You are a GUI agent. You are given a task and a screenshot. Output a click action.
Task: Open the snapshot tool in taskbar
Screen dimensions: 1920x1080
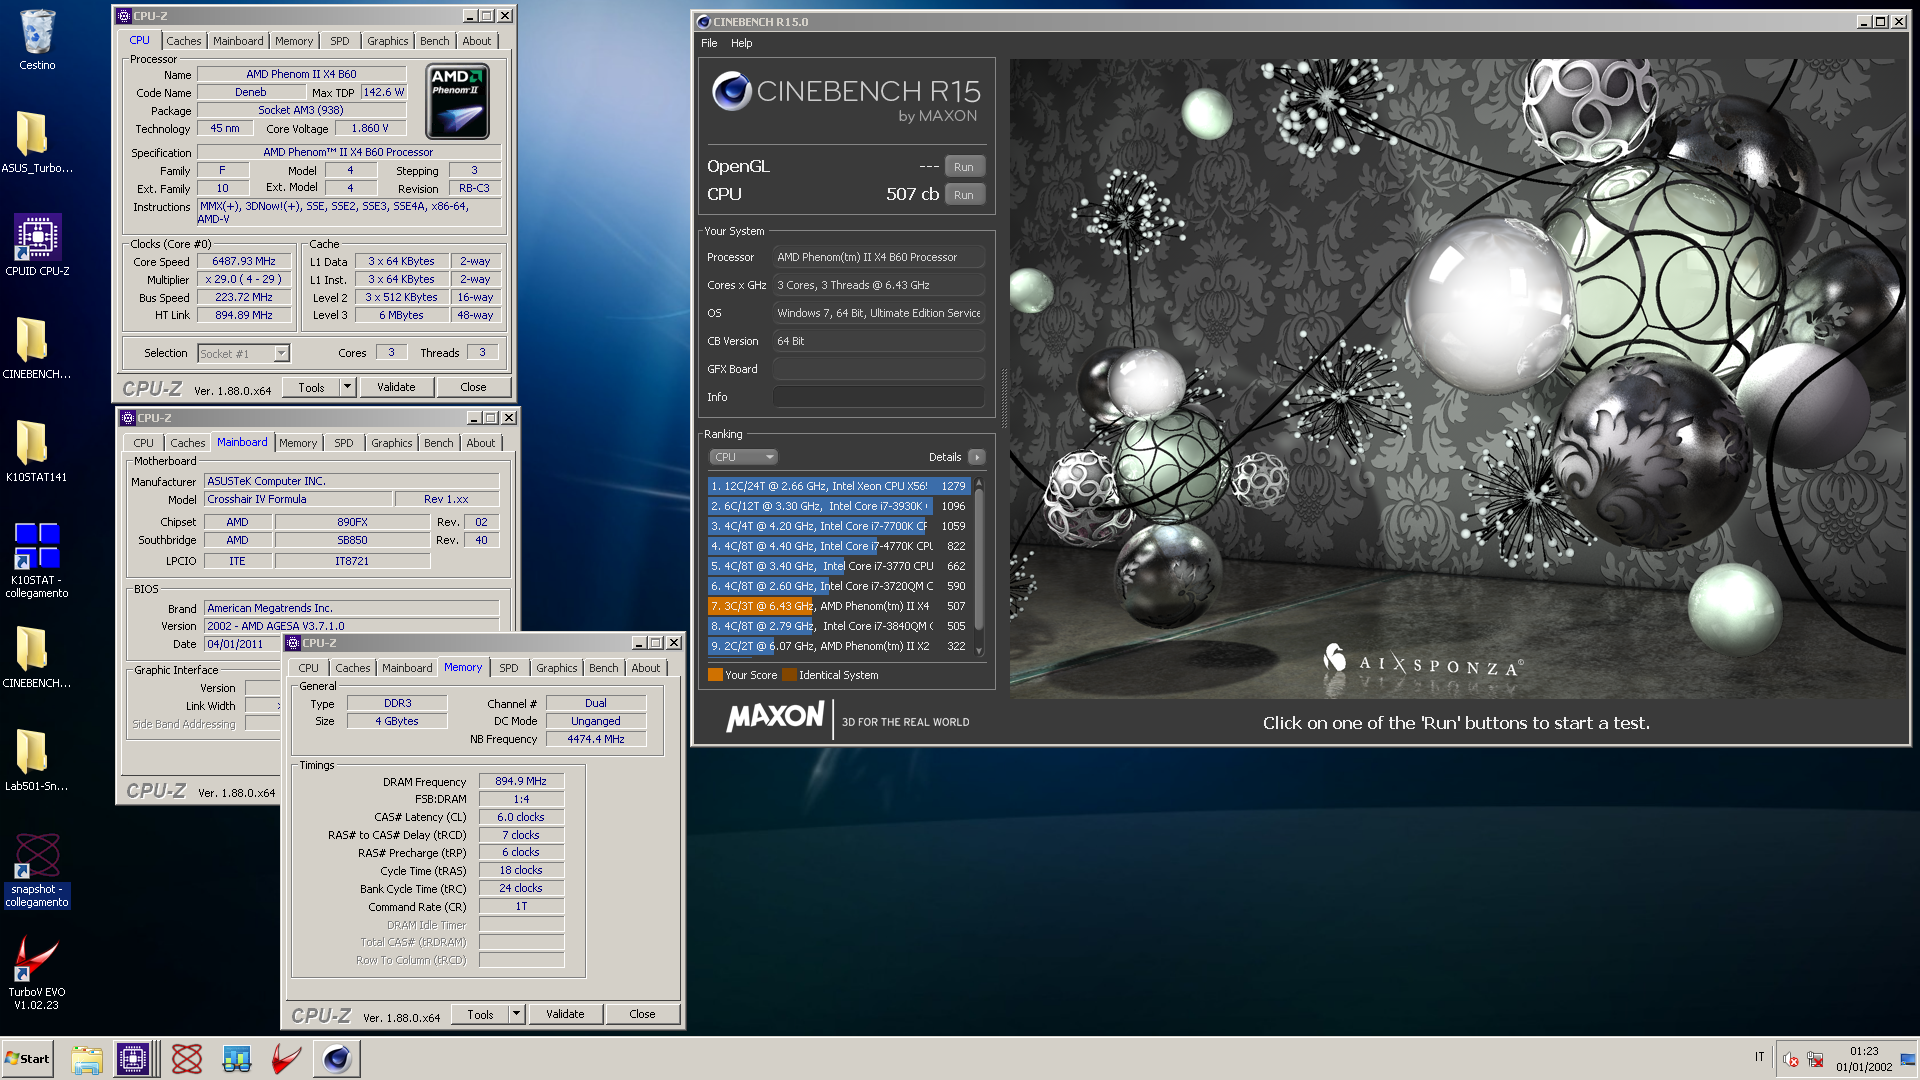pos(187,1059)
